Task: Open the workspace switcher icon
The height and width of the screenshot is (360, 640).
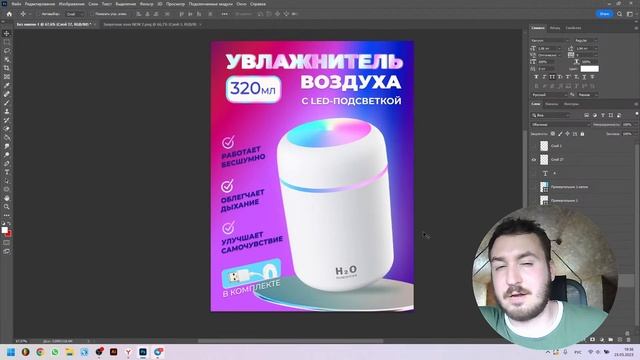Action: coord(629,14)
